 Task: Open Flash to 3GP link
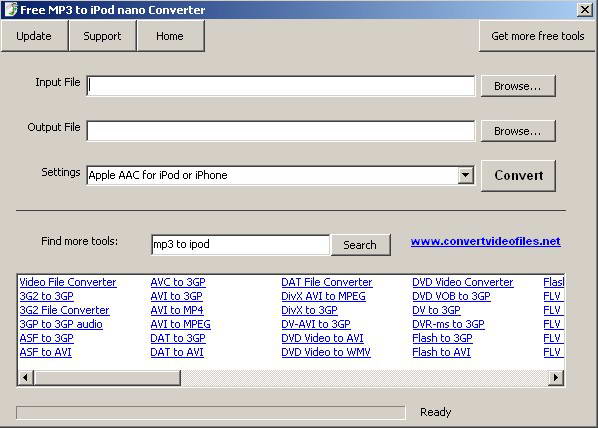tap(442, 338)
